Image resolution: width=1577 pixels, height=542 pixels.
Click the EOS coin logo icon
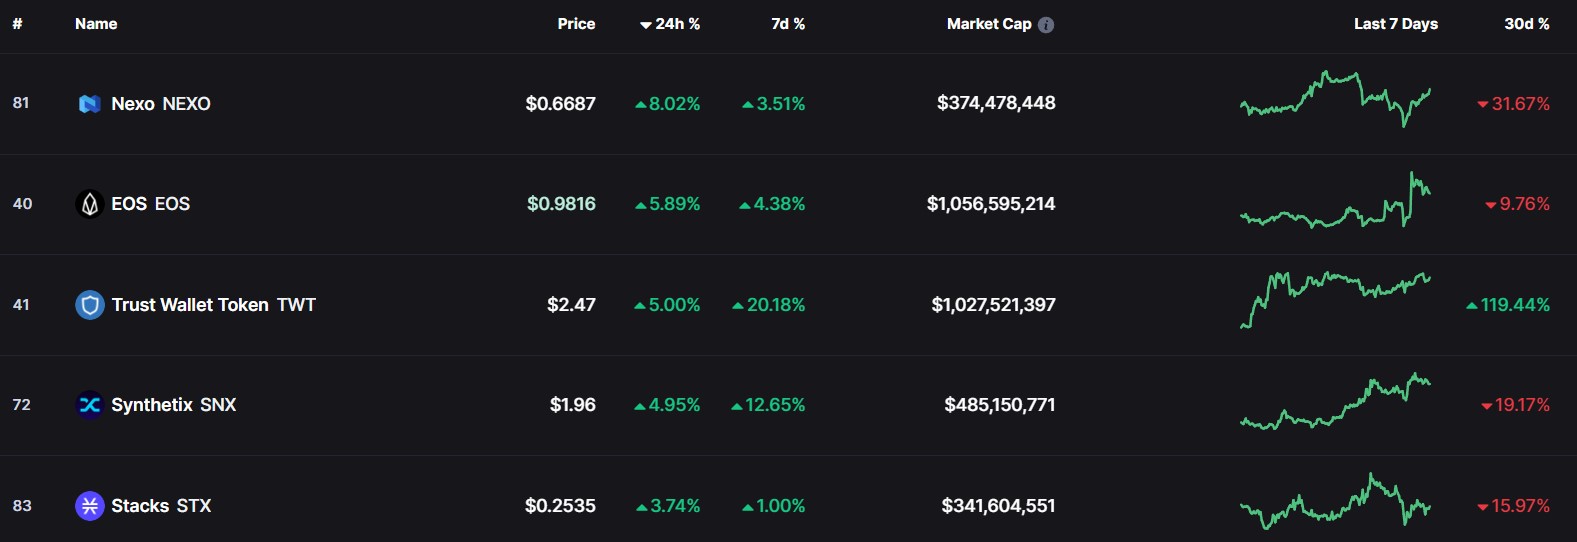click(90, 204)
